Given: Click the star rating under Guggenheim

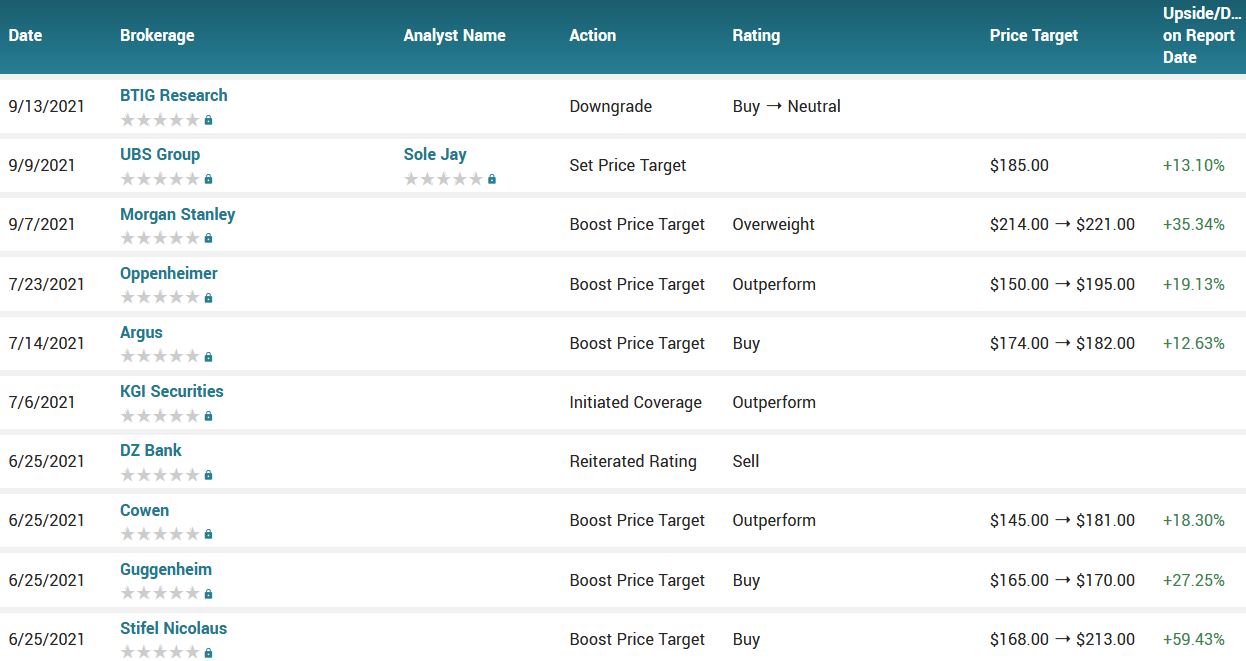Looking at the screenshot, I should coord(160,593).
